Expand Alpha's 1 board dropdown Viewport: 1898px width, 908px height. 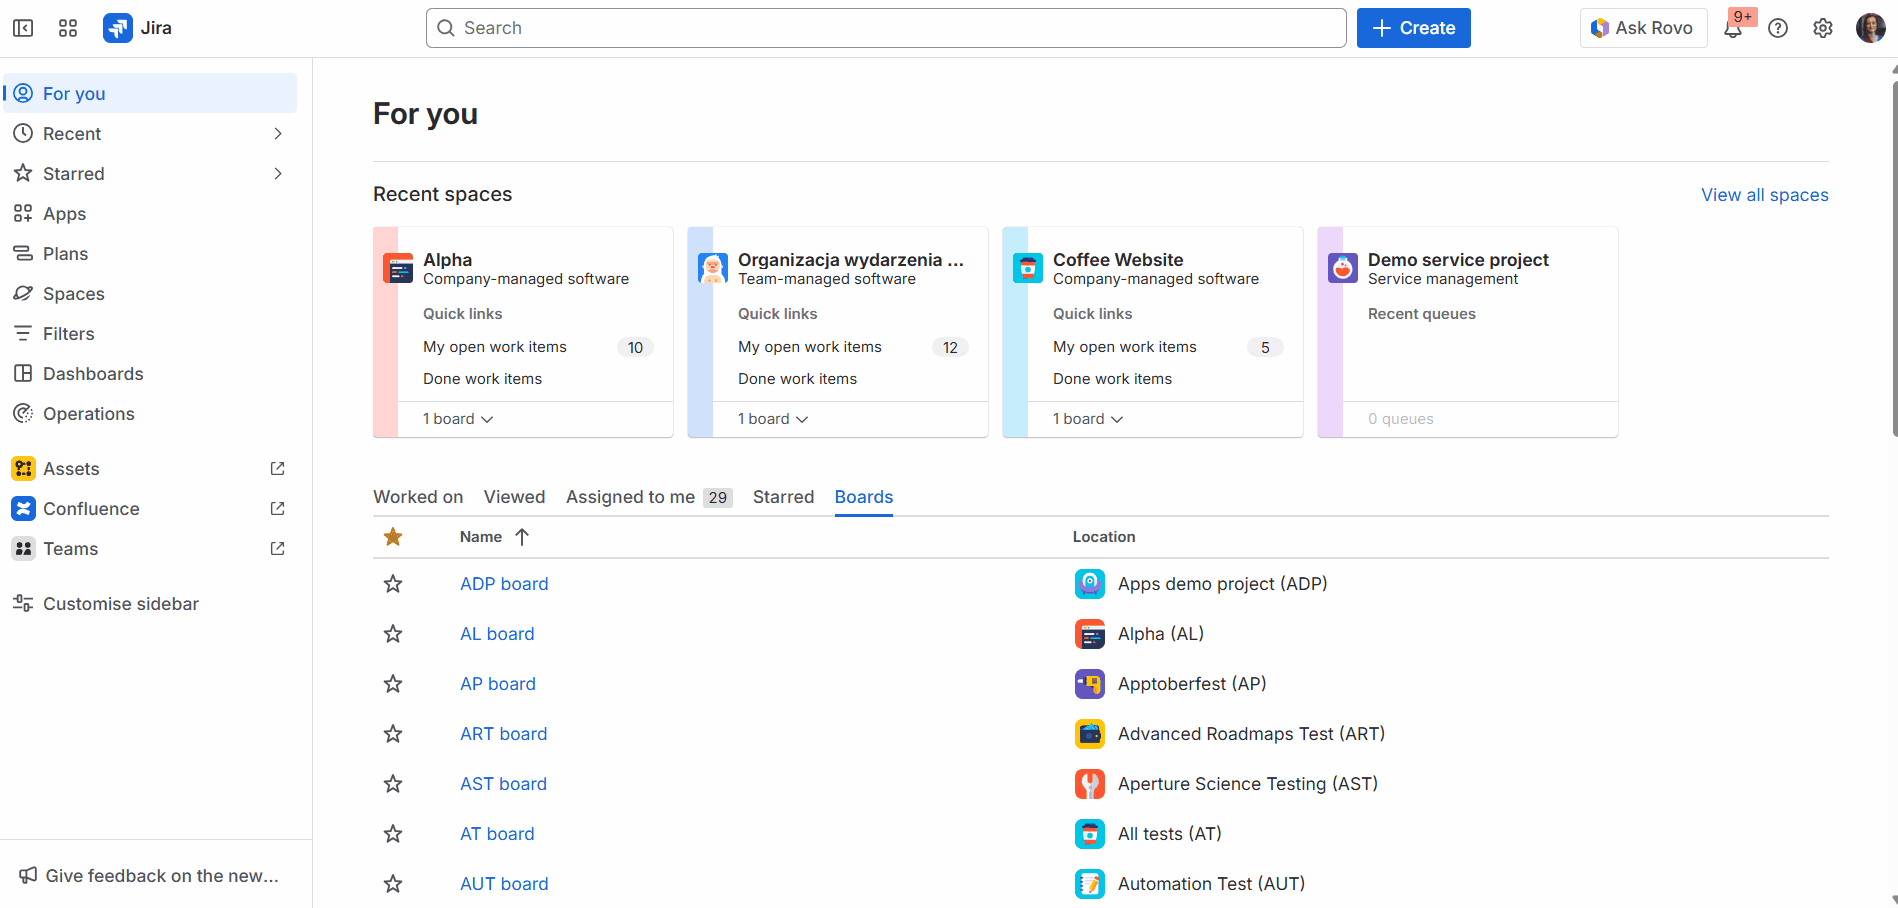(x=458, y=419)
